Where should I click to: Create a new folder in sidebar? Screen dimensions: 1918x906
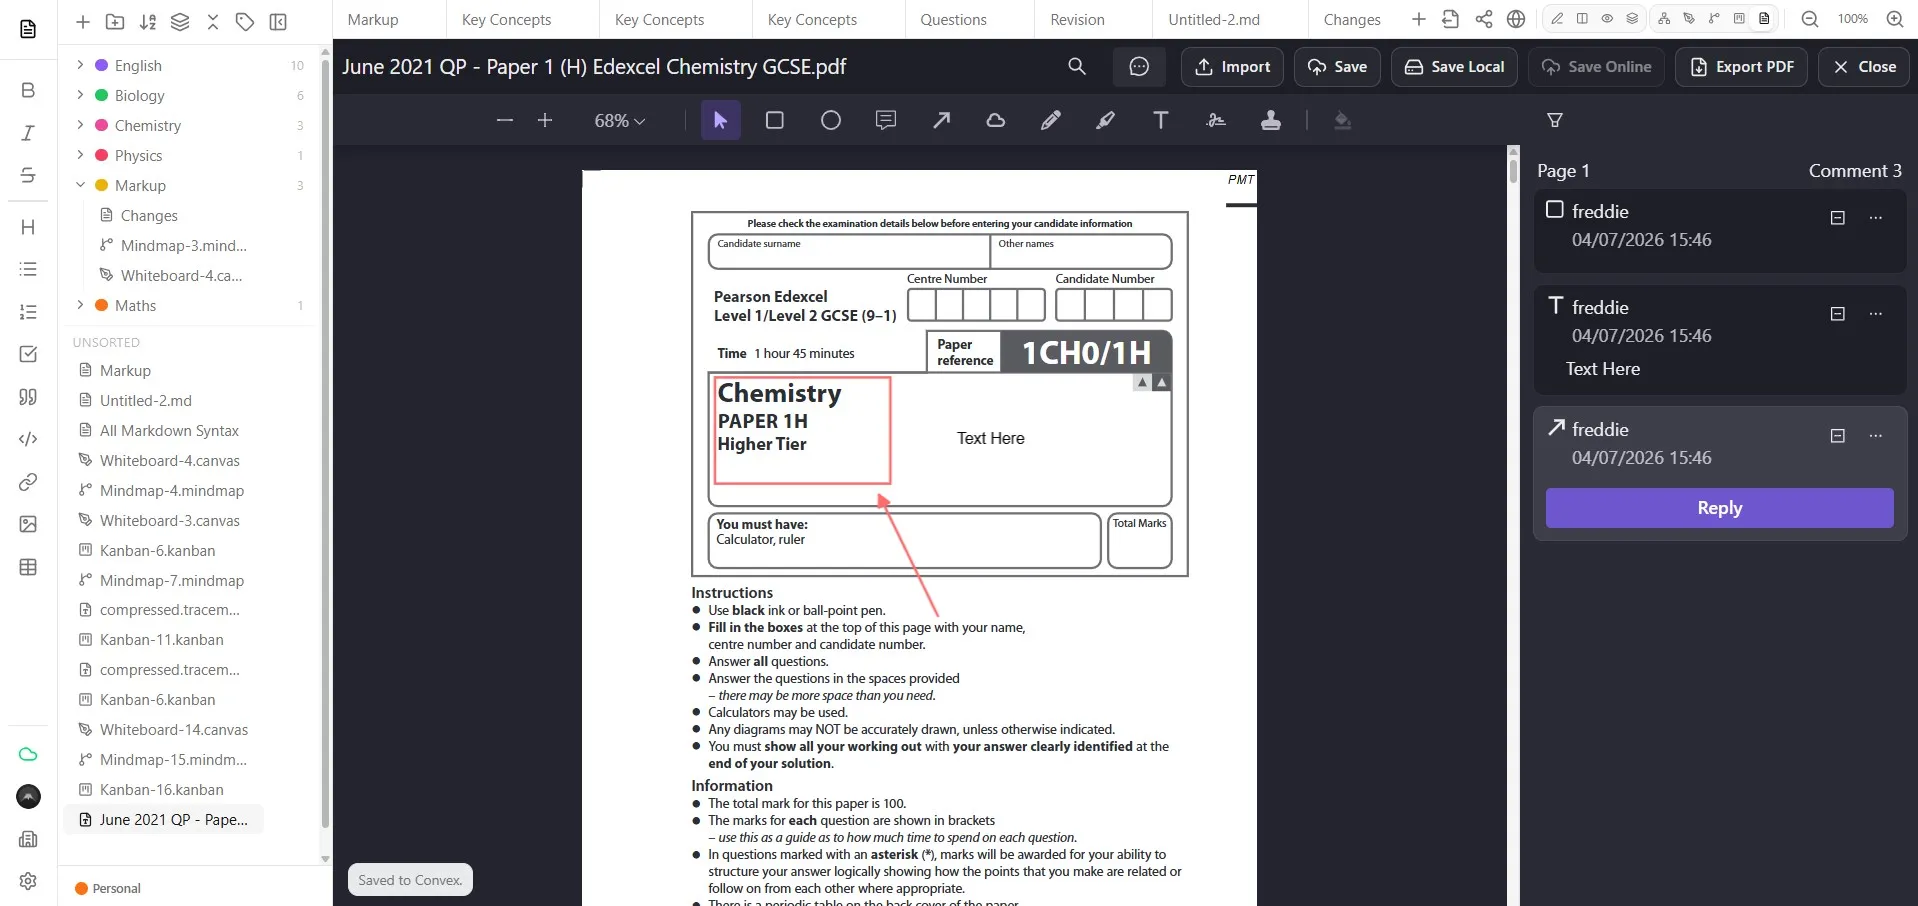pyautogui.click(x=115, y=21)
